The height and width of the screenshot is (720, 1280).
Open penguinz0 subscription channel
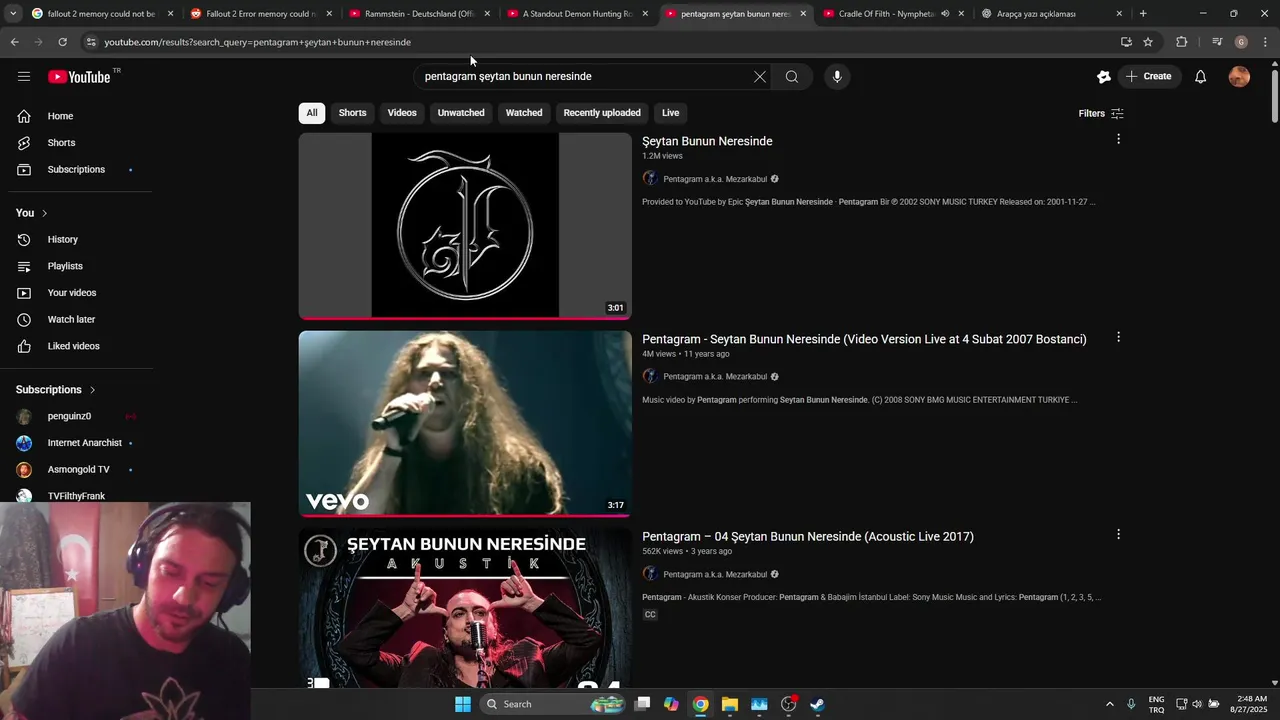tap(69, 416)
